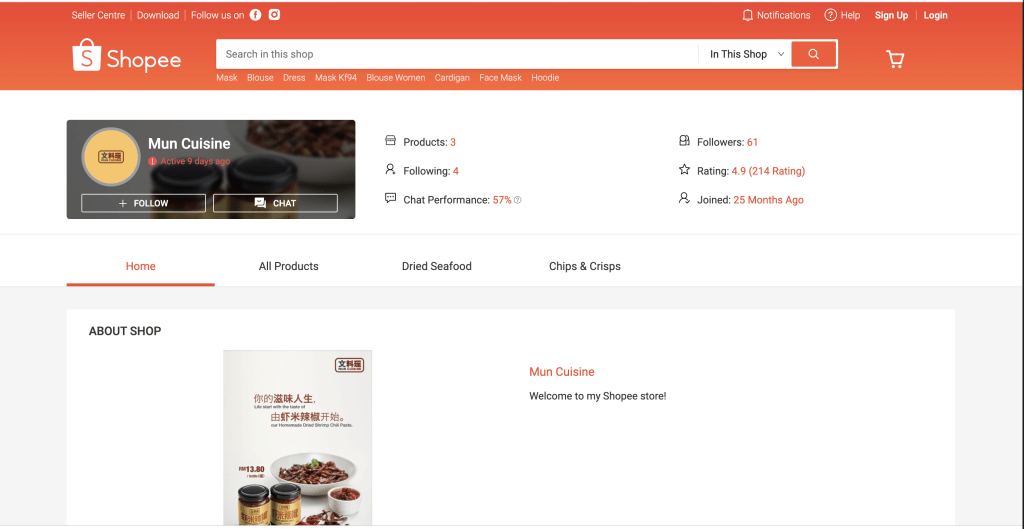The image size is (1024, 529).
Task: Click the Mun Cuisine shop name in banner
Action: click(189, 144)
